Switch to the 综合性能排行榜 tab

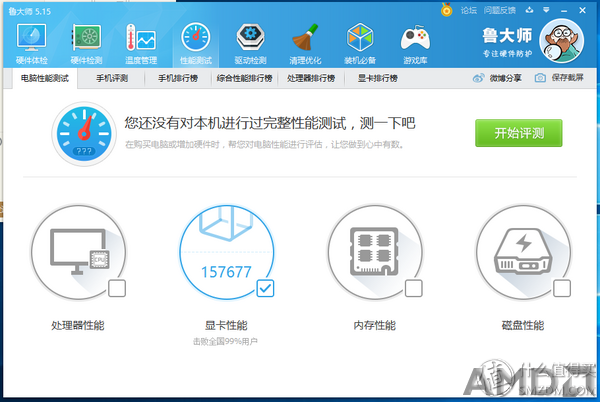245,78
